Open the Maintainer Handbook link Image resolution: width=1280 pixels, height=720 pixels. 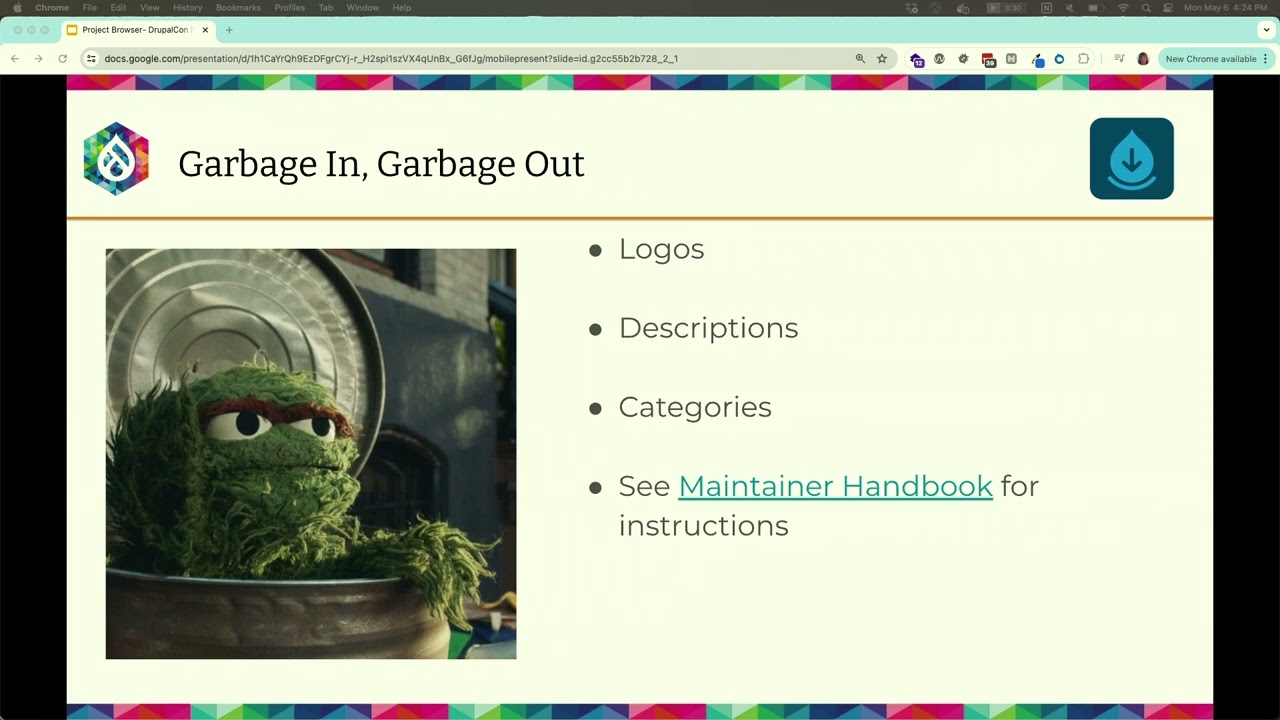click(x=835, y=486)
